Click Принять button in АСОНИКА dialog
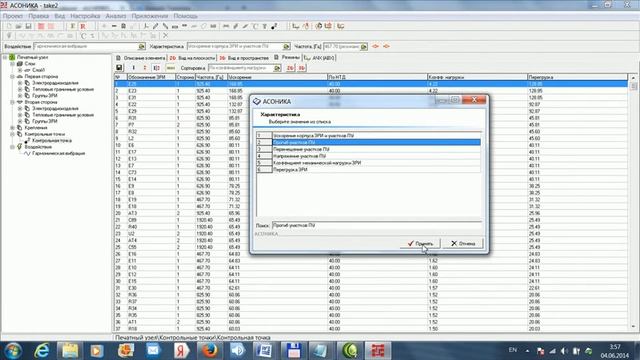The image size is (640, 360). (420, 243)
